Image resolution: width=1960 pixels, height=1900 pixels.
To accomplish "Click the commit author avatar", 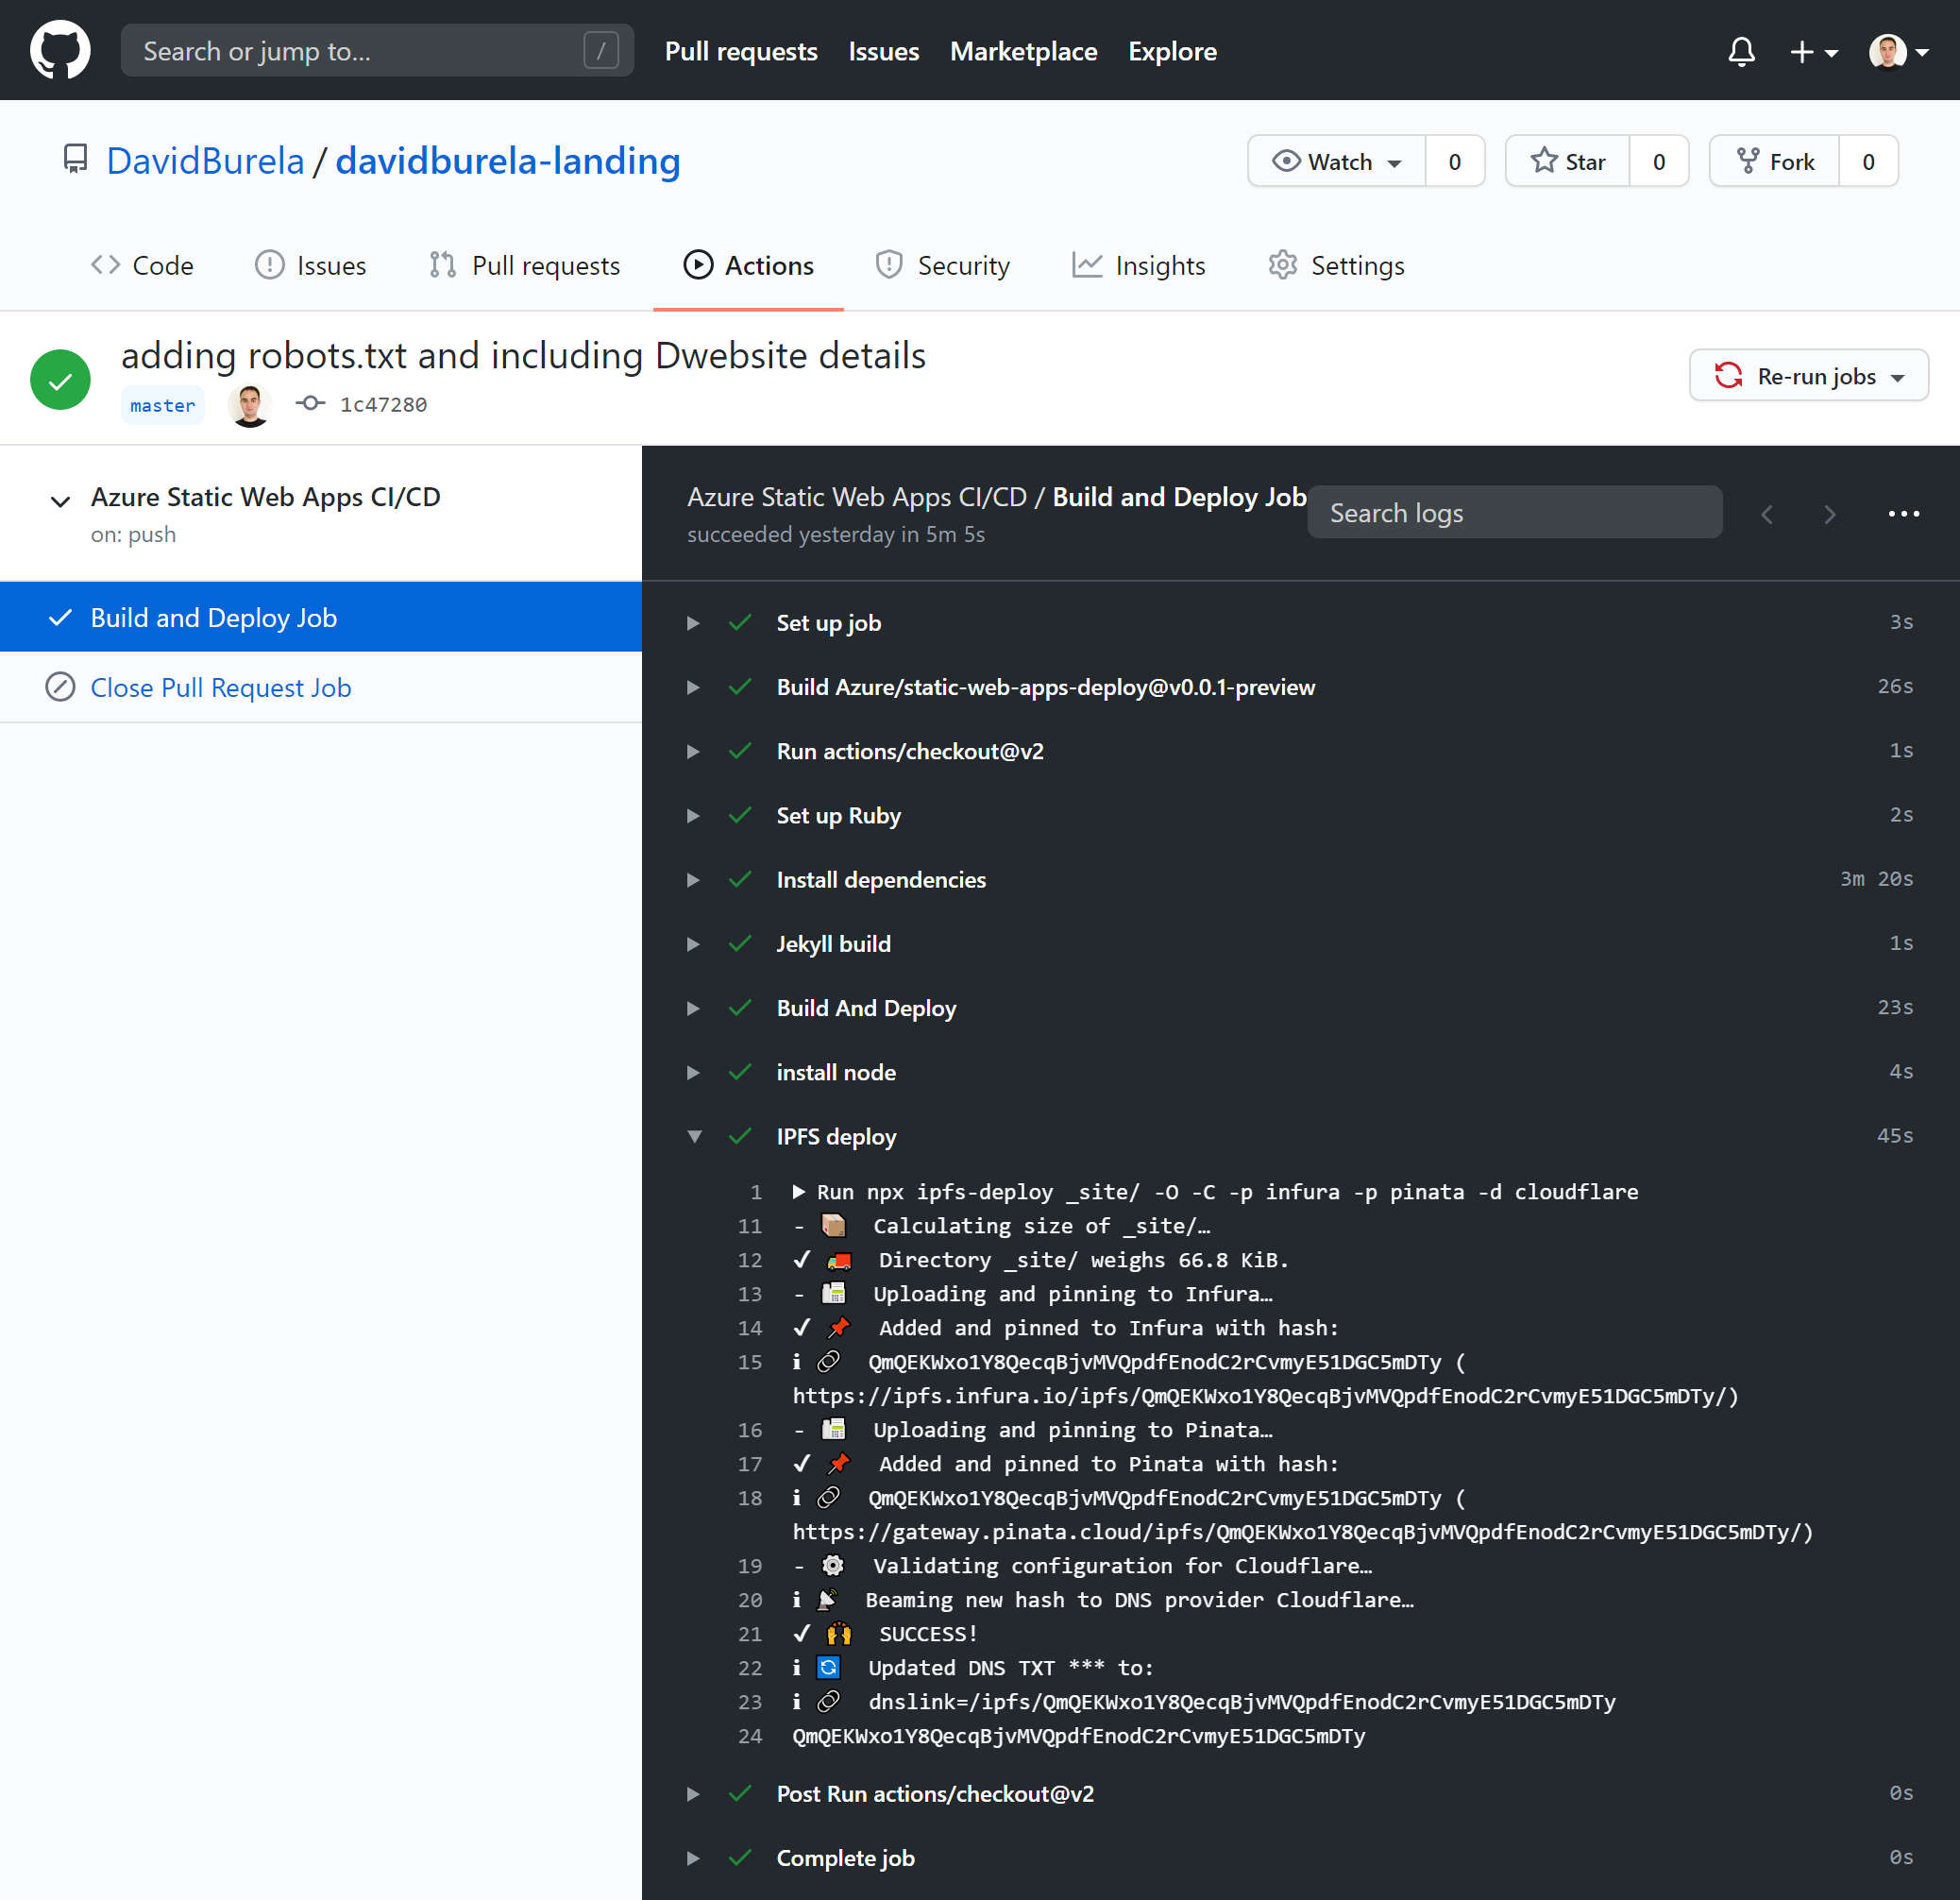I will [250, 405].
